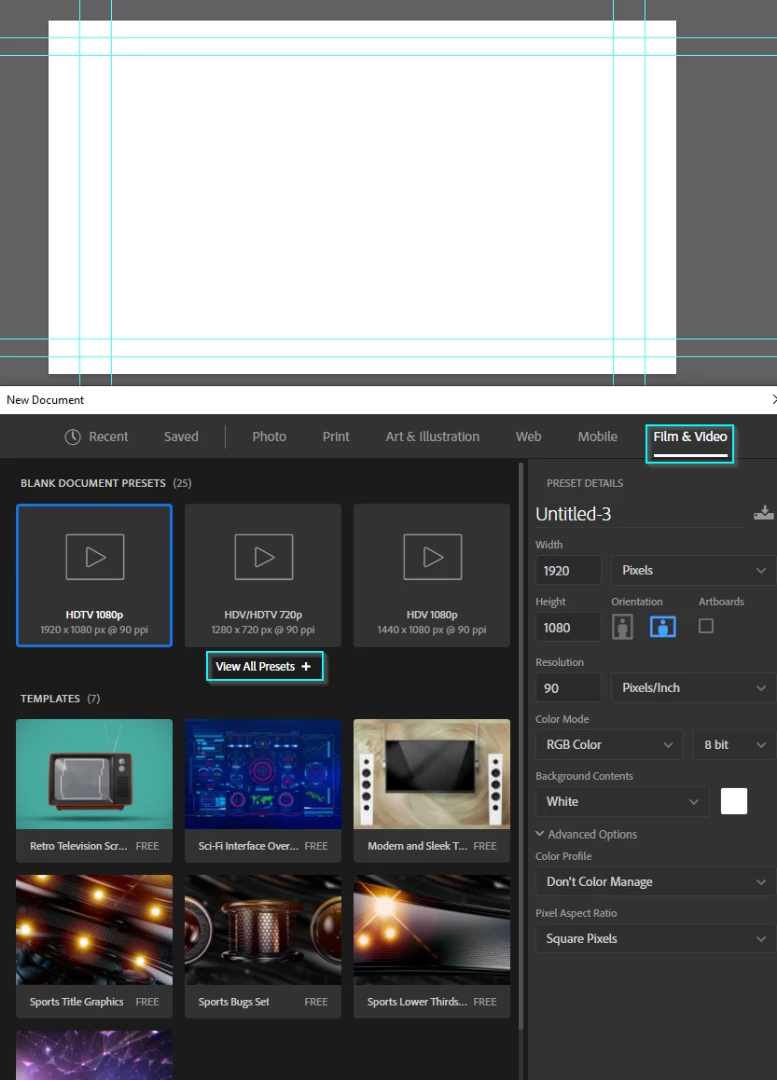The height and width of the screenshot is (1080, 777).
Task: Switch to the Mobile tab
Action: (x=597, y=437)
